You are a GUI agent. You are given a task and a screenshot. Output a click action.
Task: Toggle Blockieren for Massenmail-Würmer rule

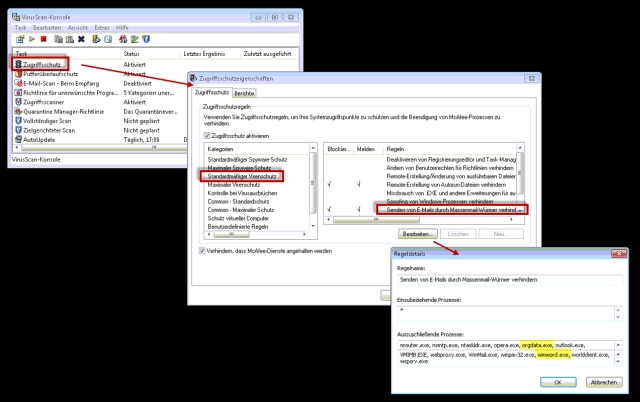coord(329,209)
